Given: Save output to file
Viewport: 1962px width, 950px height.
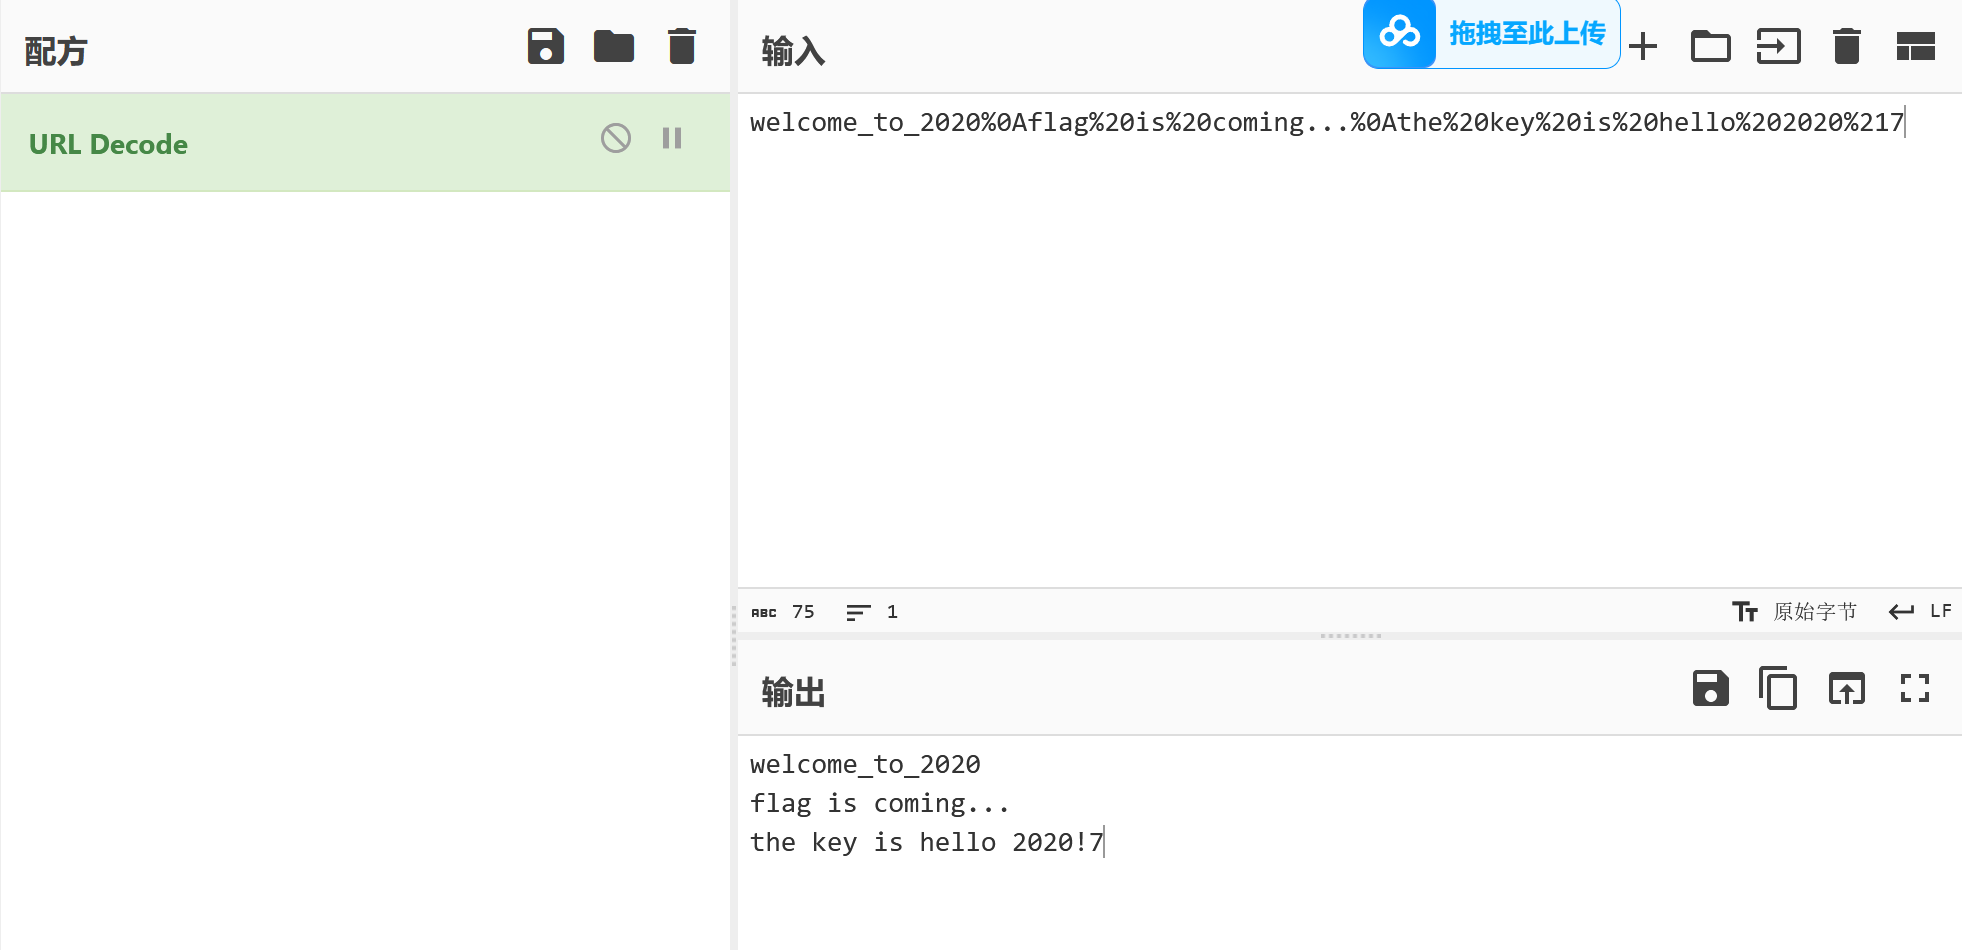Looking at the screenshot, I should point(1711,688).
